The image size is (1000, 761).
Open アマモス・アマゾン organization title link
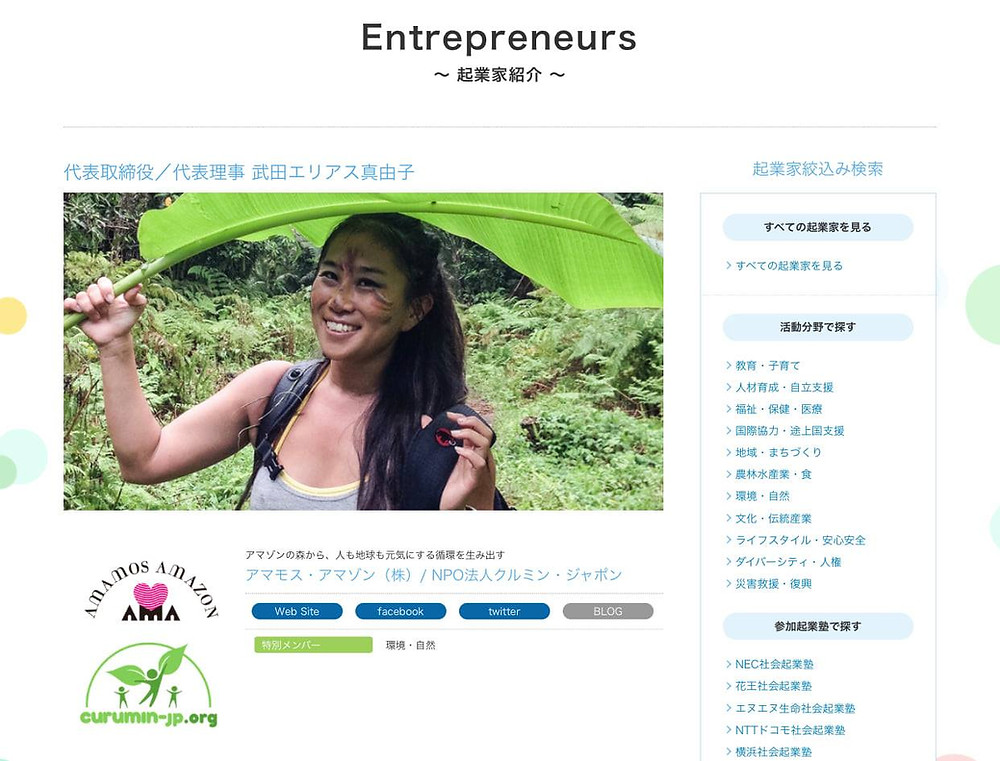[x=434, y=575]
